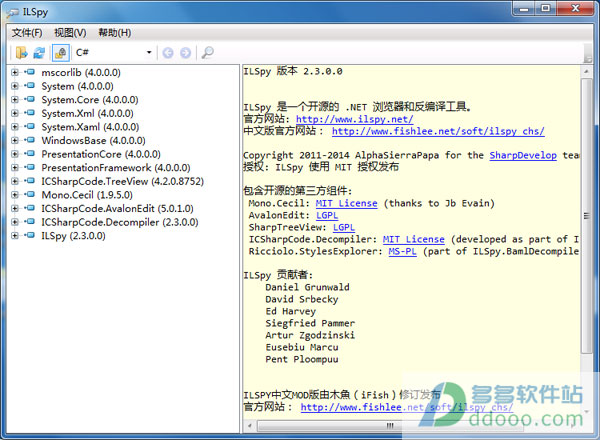The width and height of the screenshot is (600, 440).
Task: Click the ILSpy 版本 2.3.0.0 text
Action: pos(293,71)
